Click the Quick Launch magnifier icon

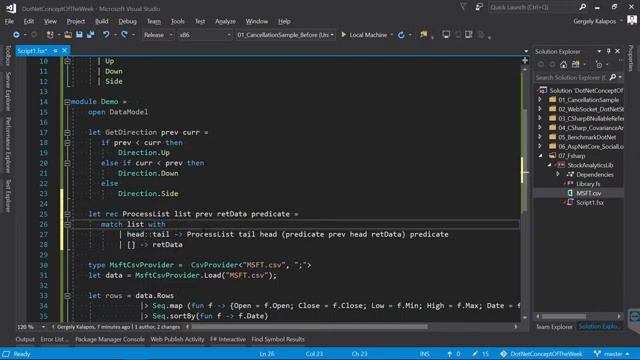click(582, 7)
